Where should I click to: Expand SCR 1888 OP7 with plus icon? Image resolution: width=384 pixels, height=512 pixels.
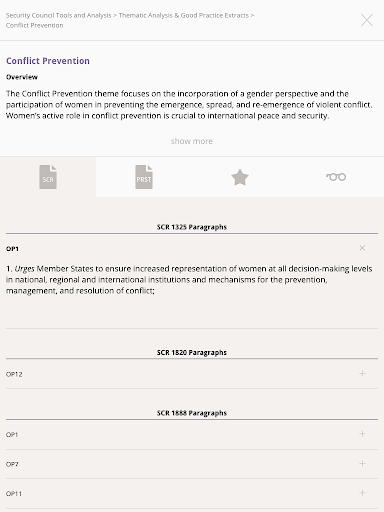(362, 463)
